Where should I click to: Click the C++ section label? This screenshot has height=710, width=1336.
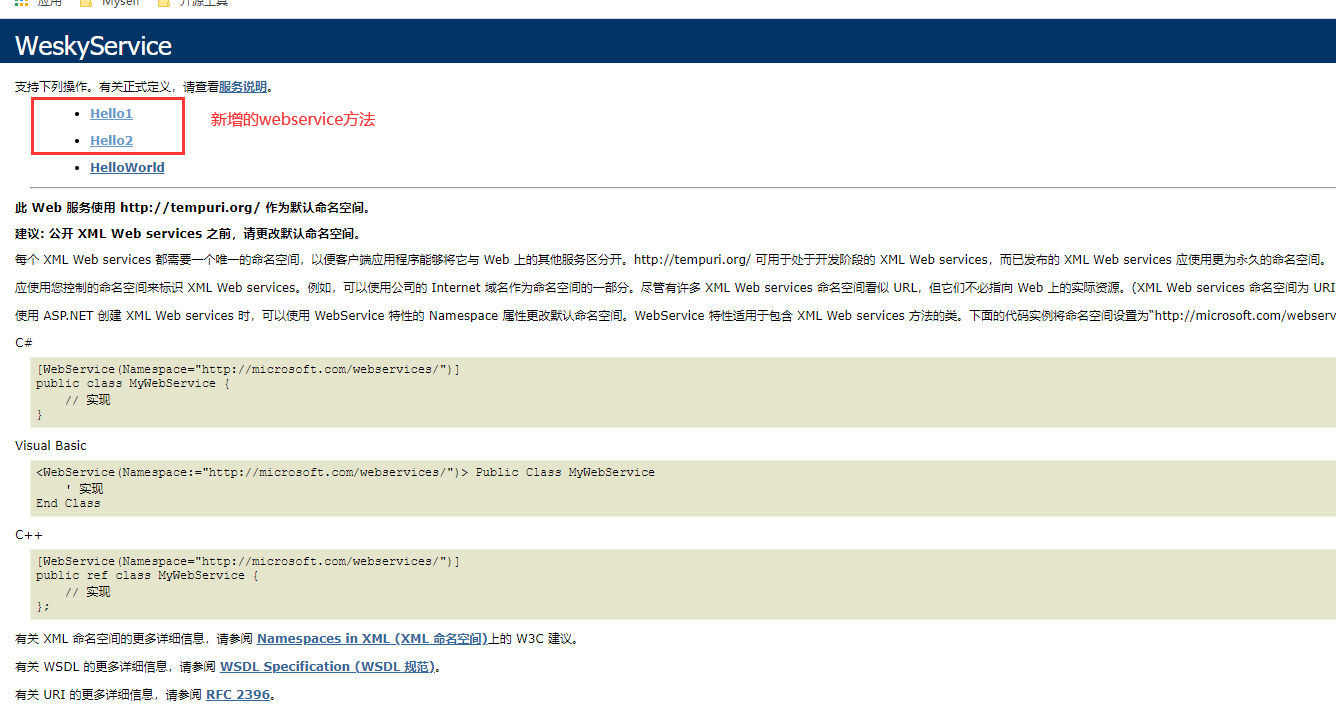(26, 534)
